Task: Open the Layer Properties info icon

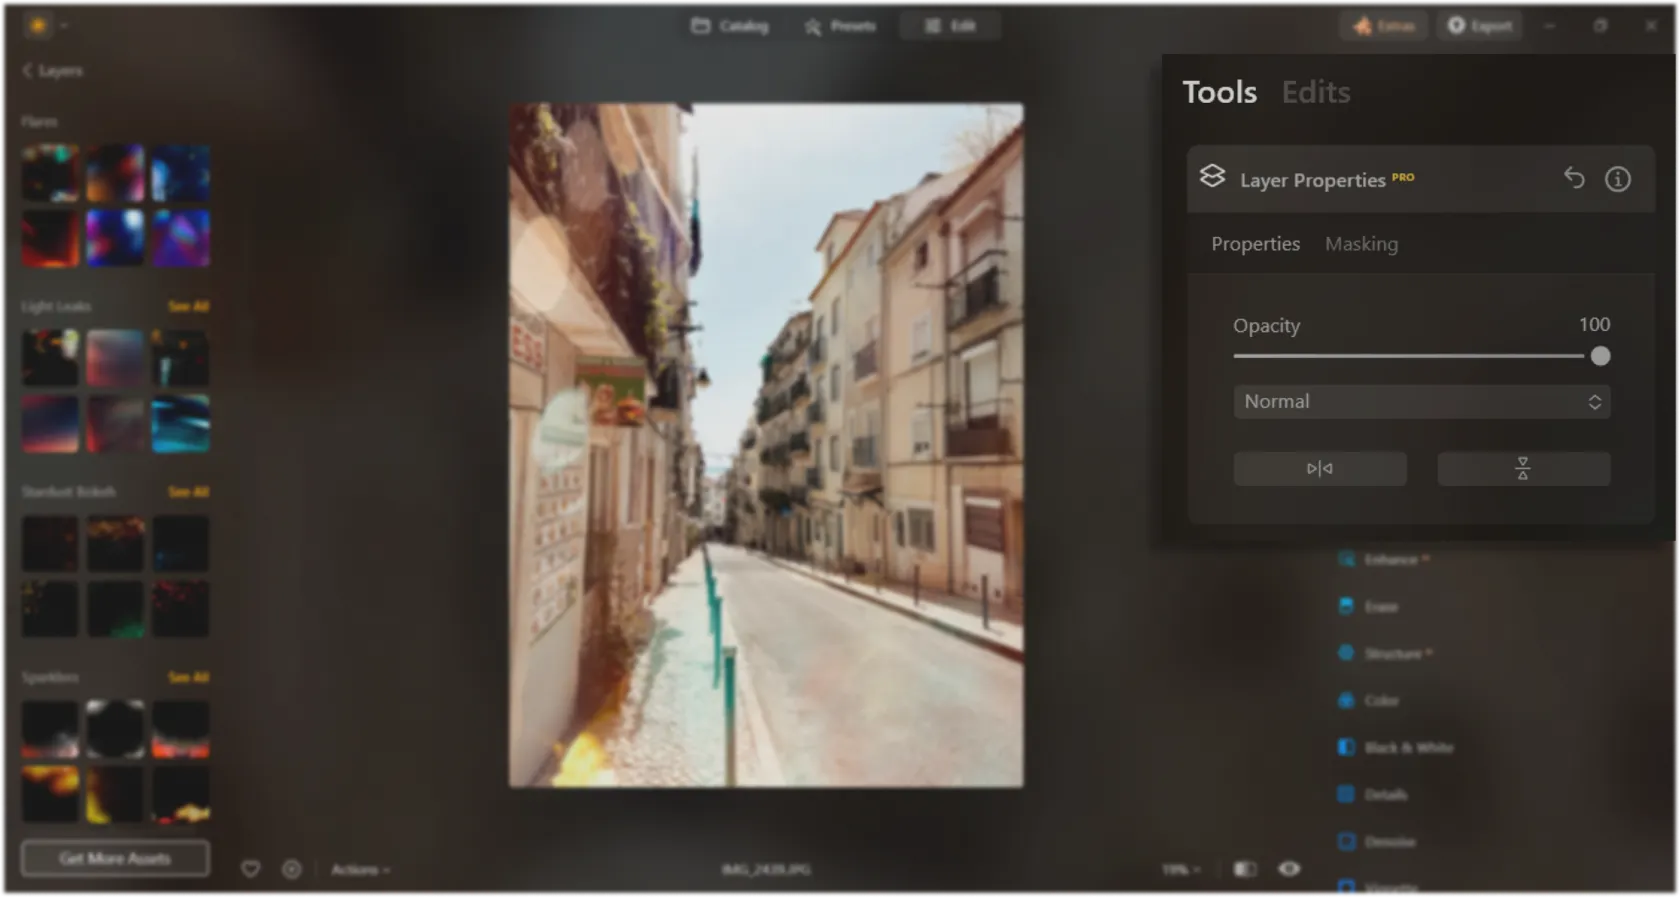Action: pyautogui.click(x=1617, y=179)
